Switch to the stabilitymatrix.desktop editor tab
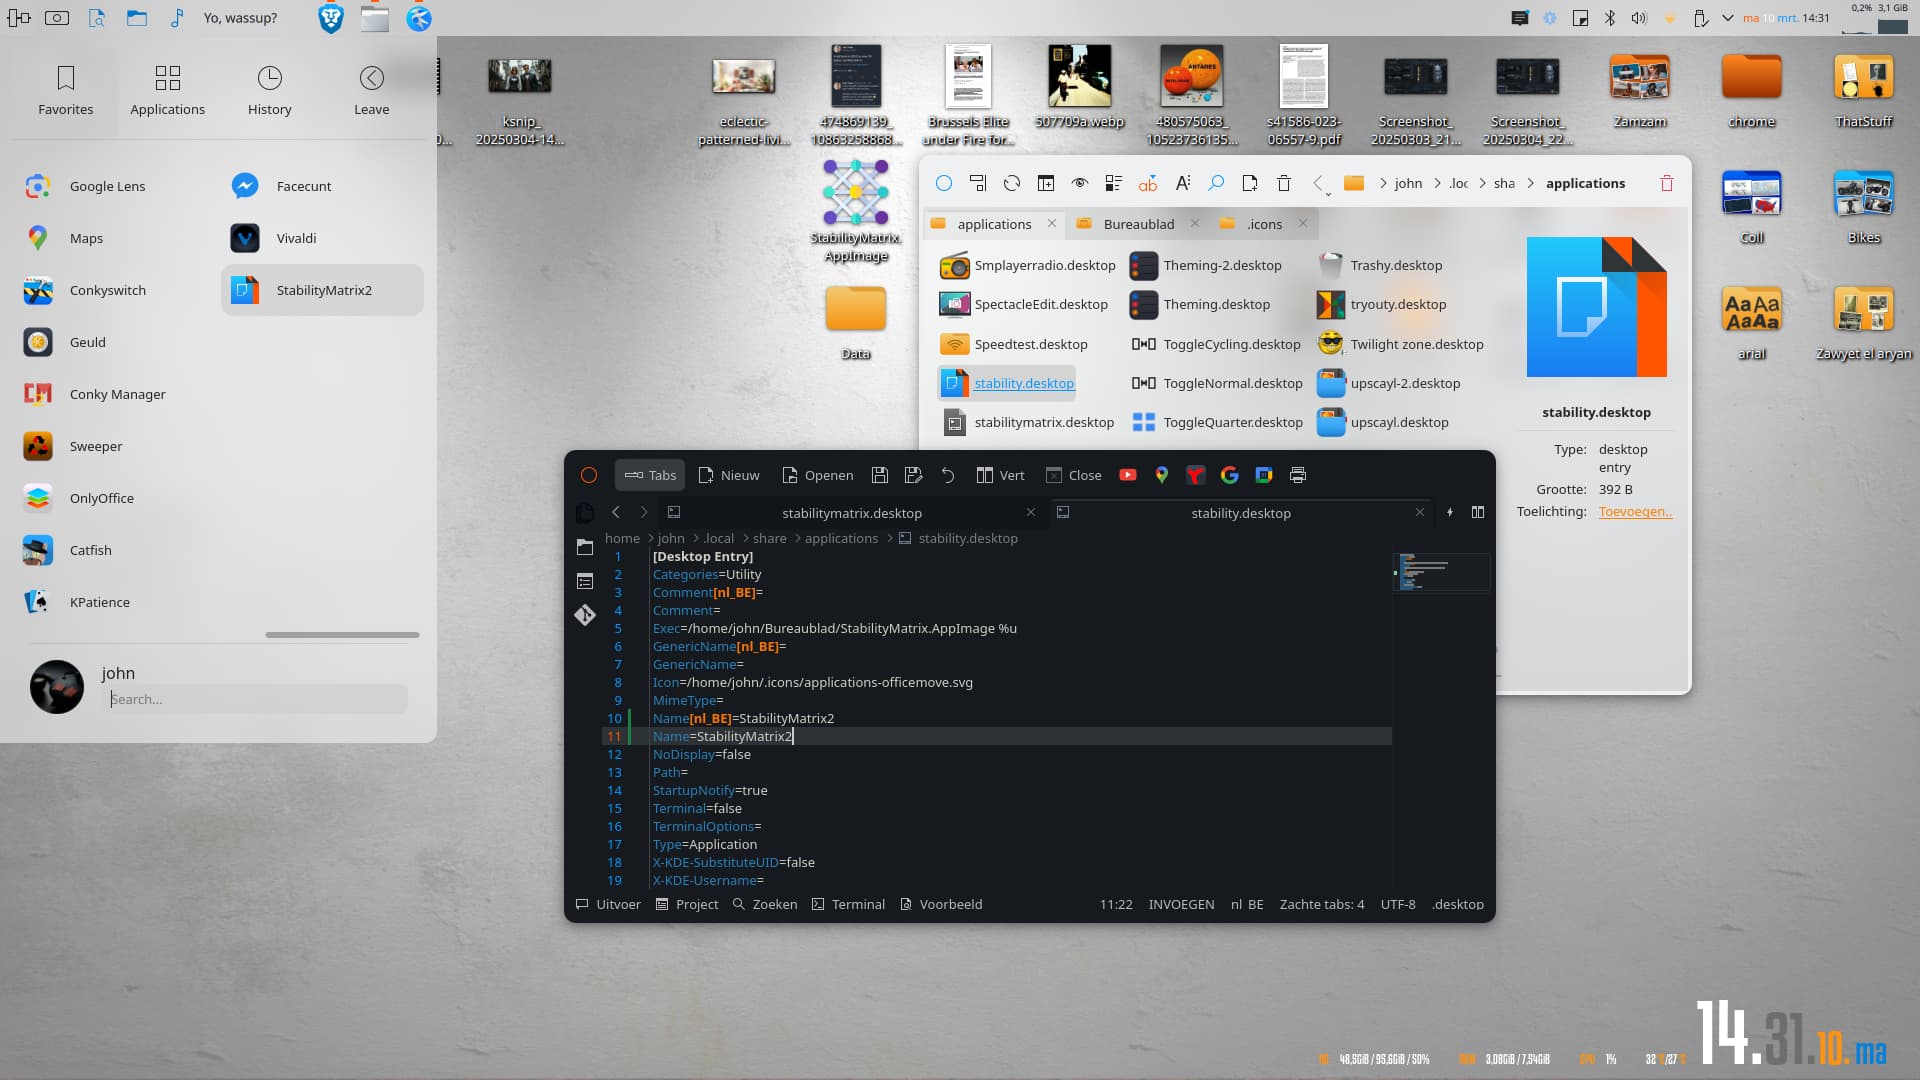 852,513
